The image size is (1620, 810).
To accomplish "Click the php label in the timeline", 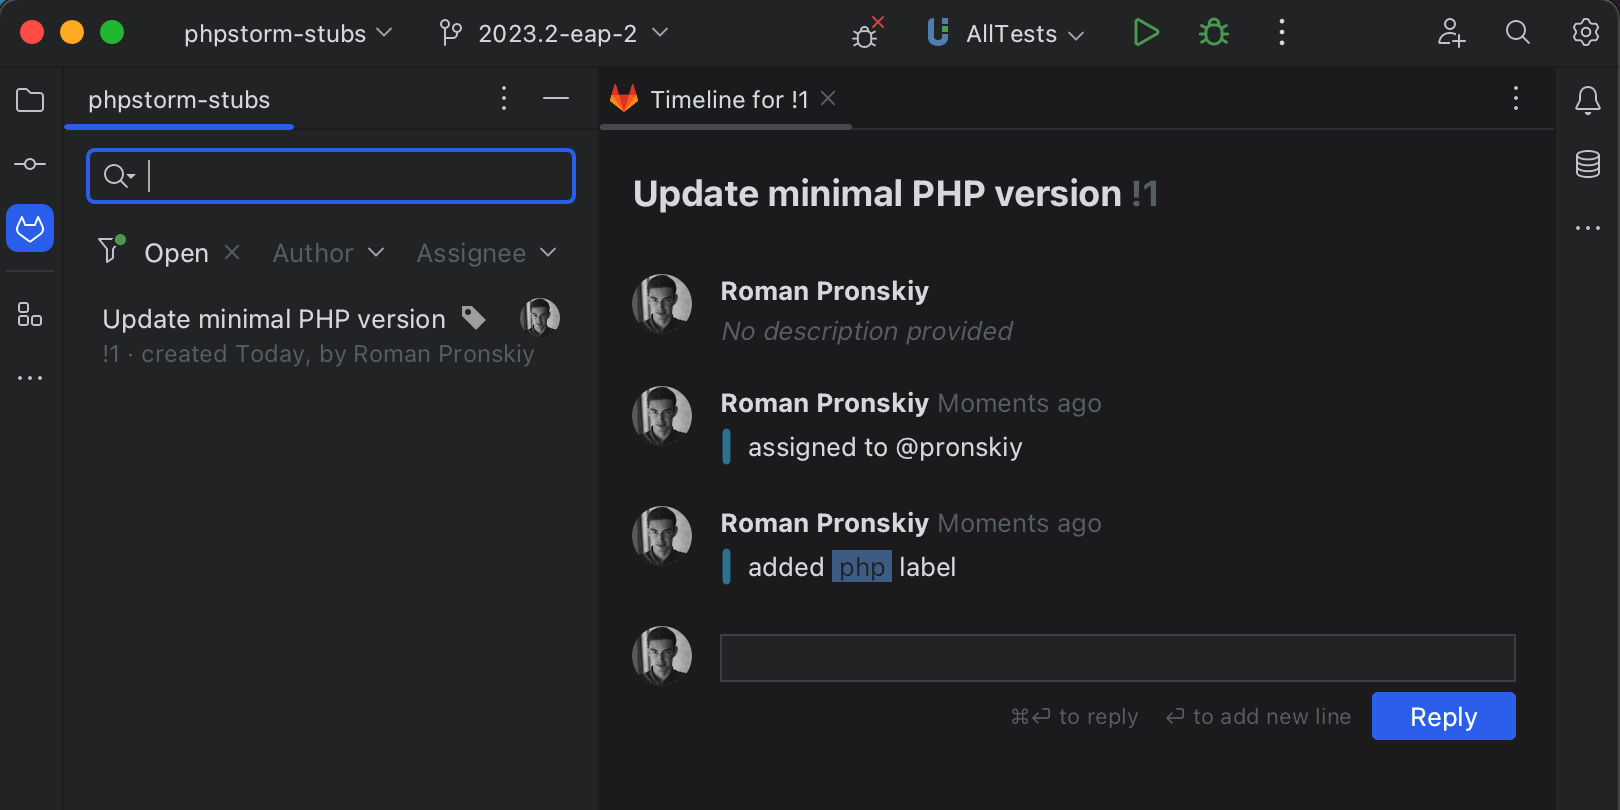I will point(861,567).
